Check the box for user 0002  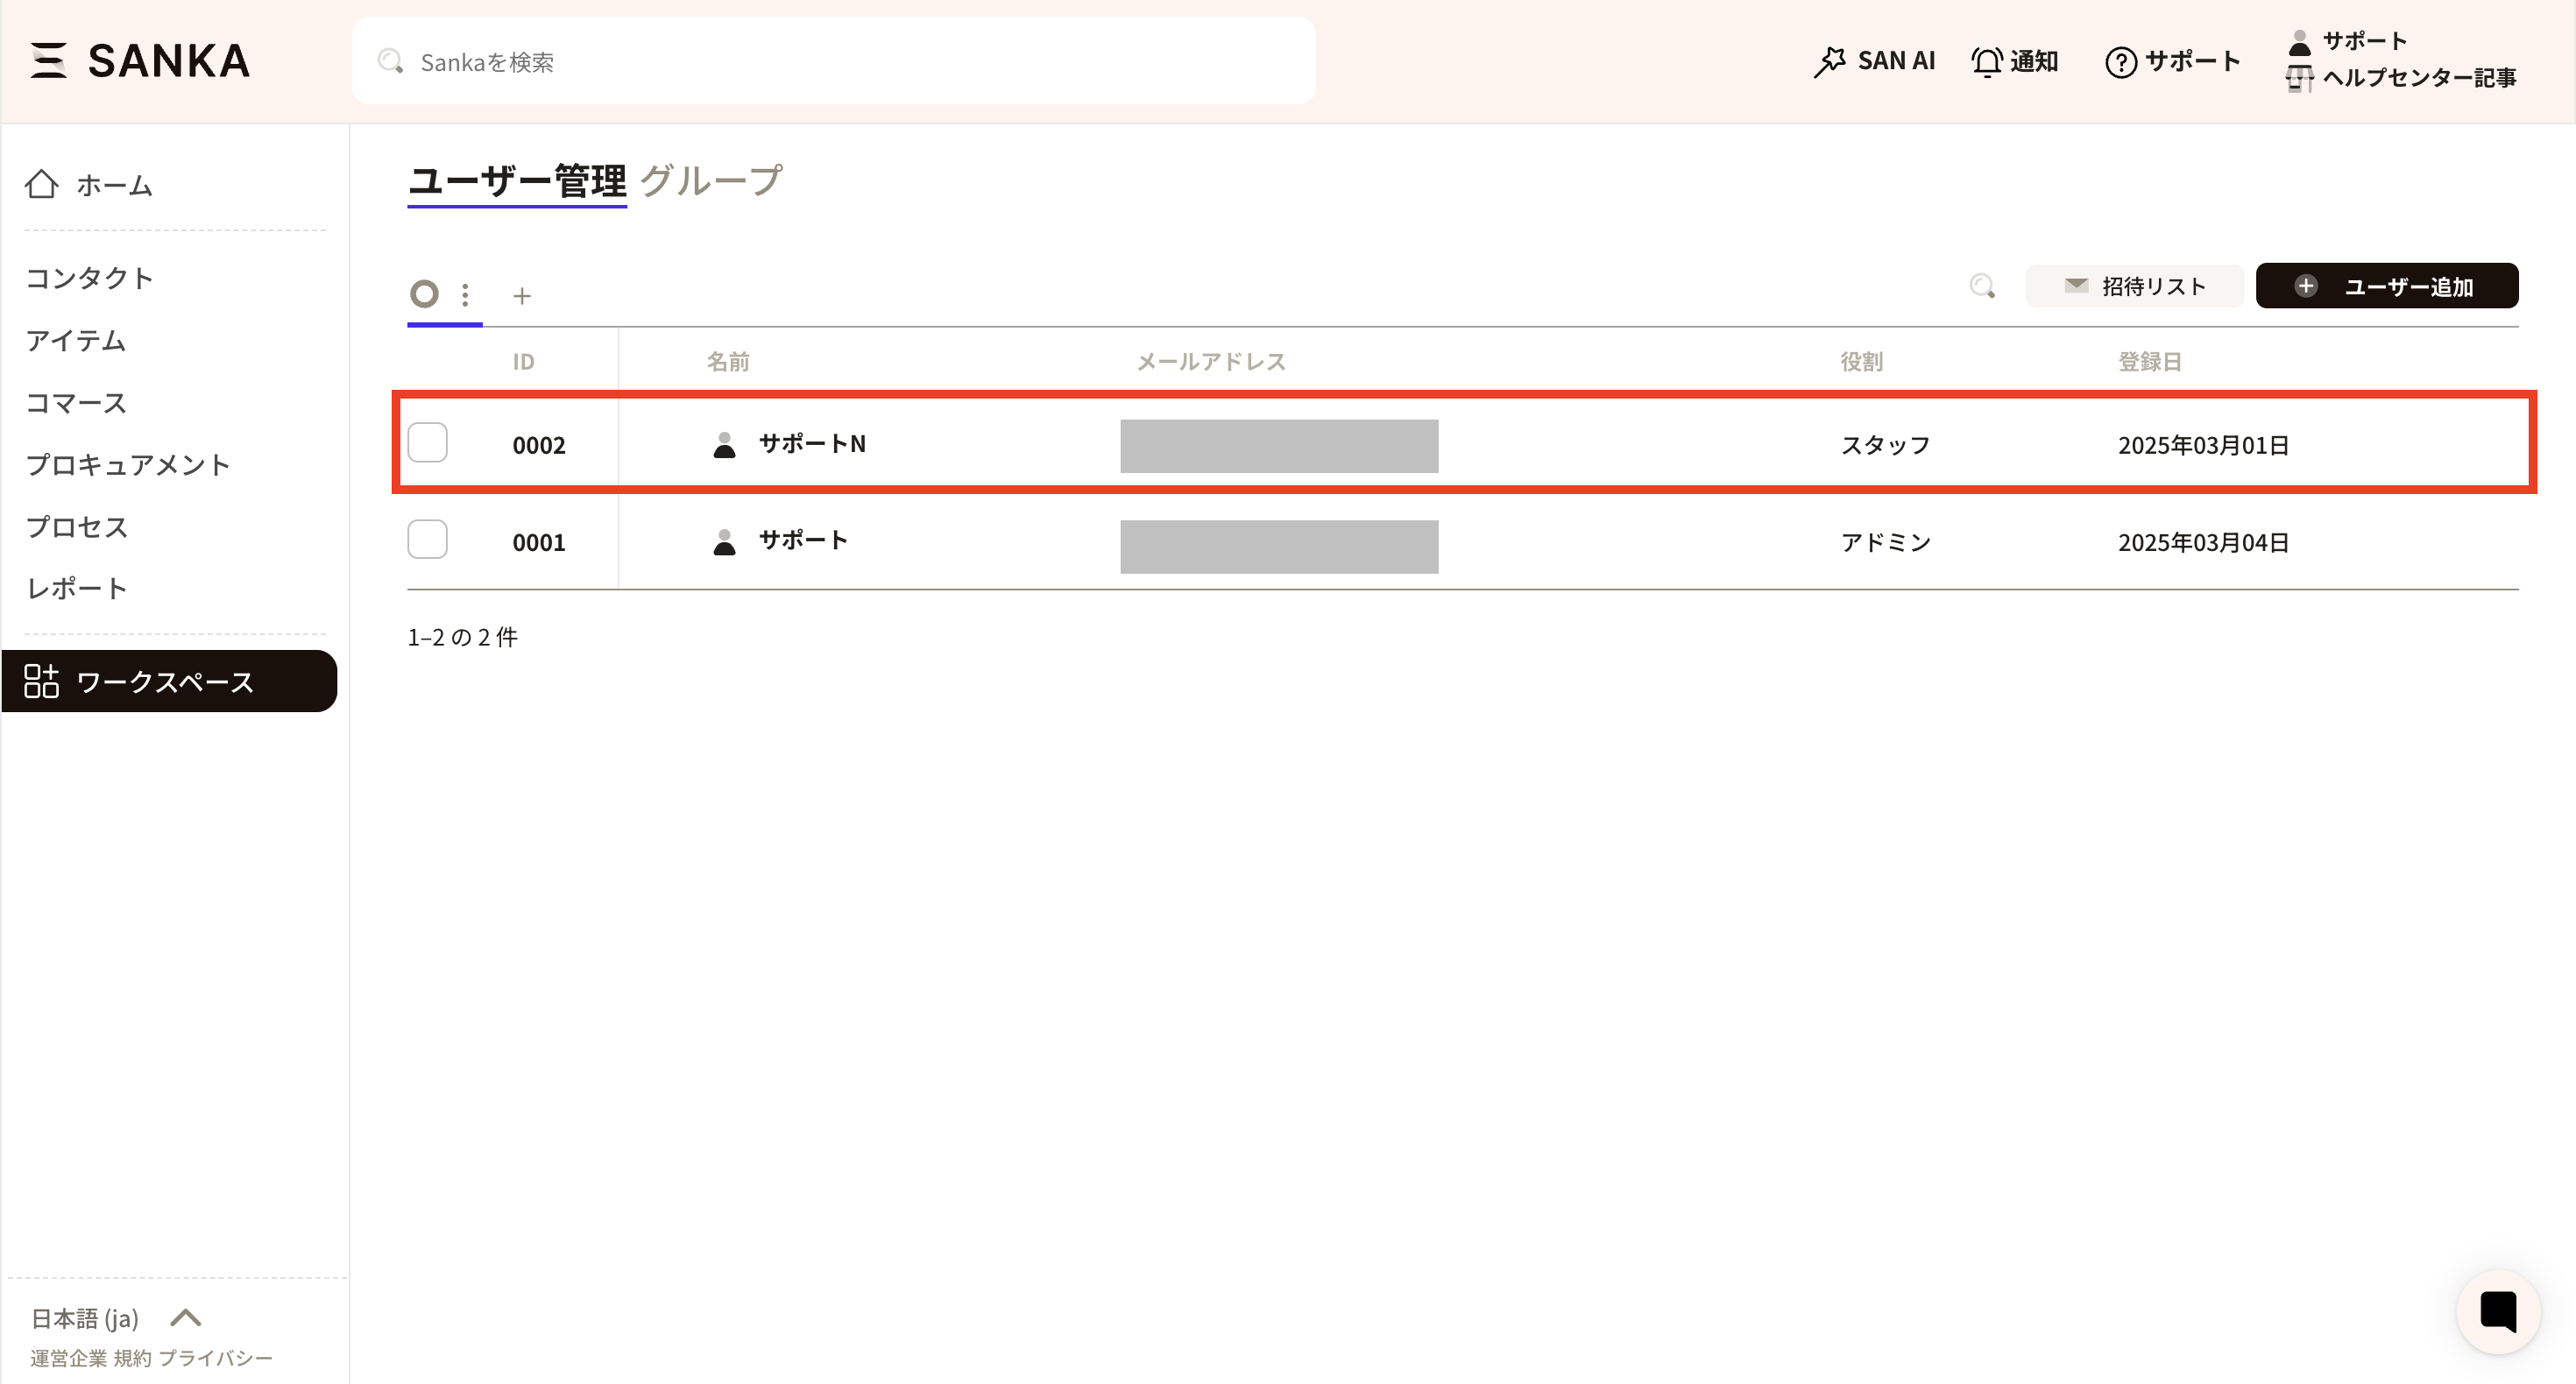pyautogui.click(x=427, y=443)
